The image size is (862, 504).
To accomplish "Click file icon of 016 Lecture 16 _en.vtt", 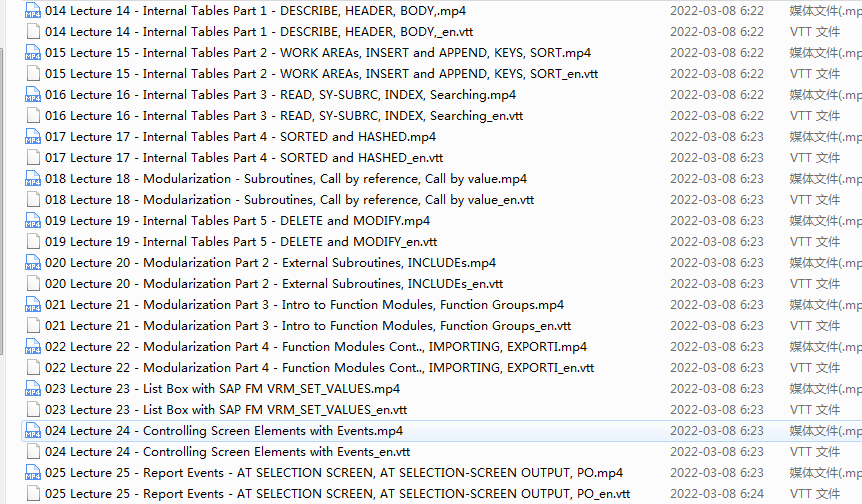I will pos(33,115).
